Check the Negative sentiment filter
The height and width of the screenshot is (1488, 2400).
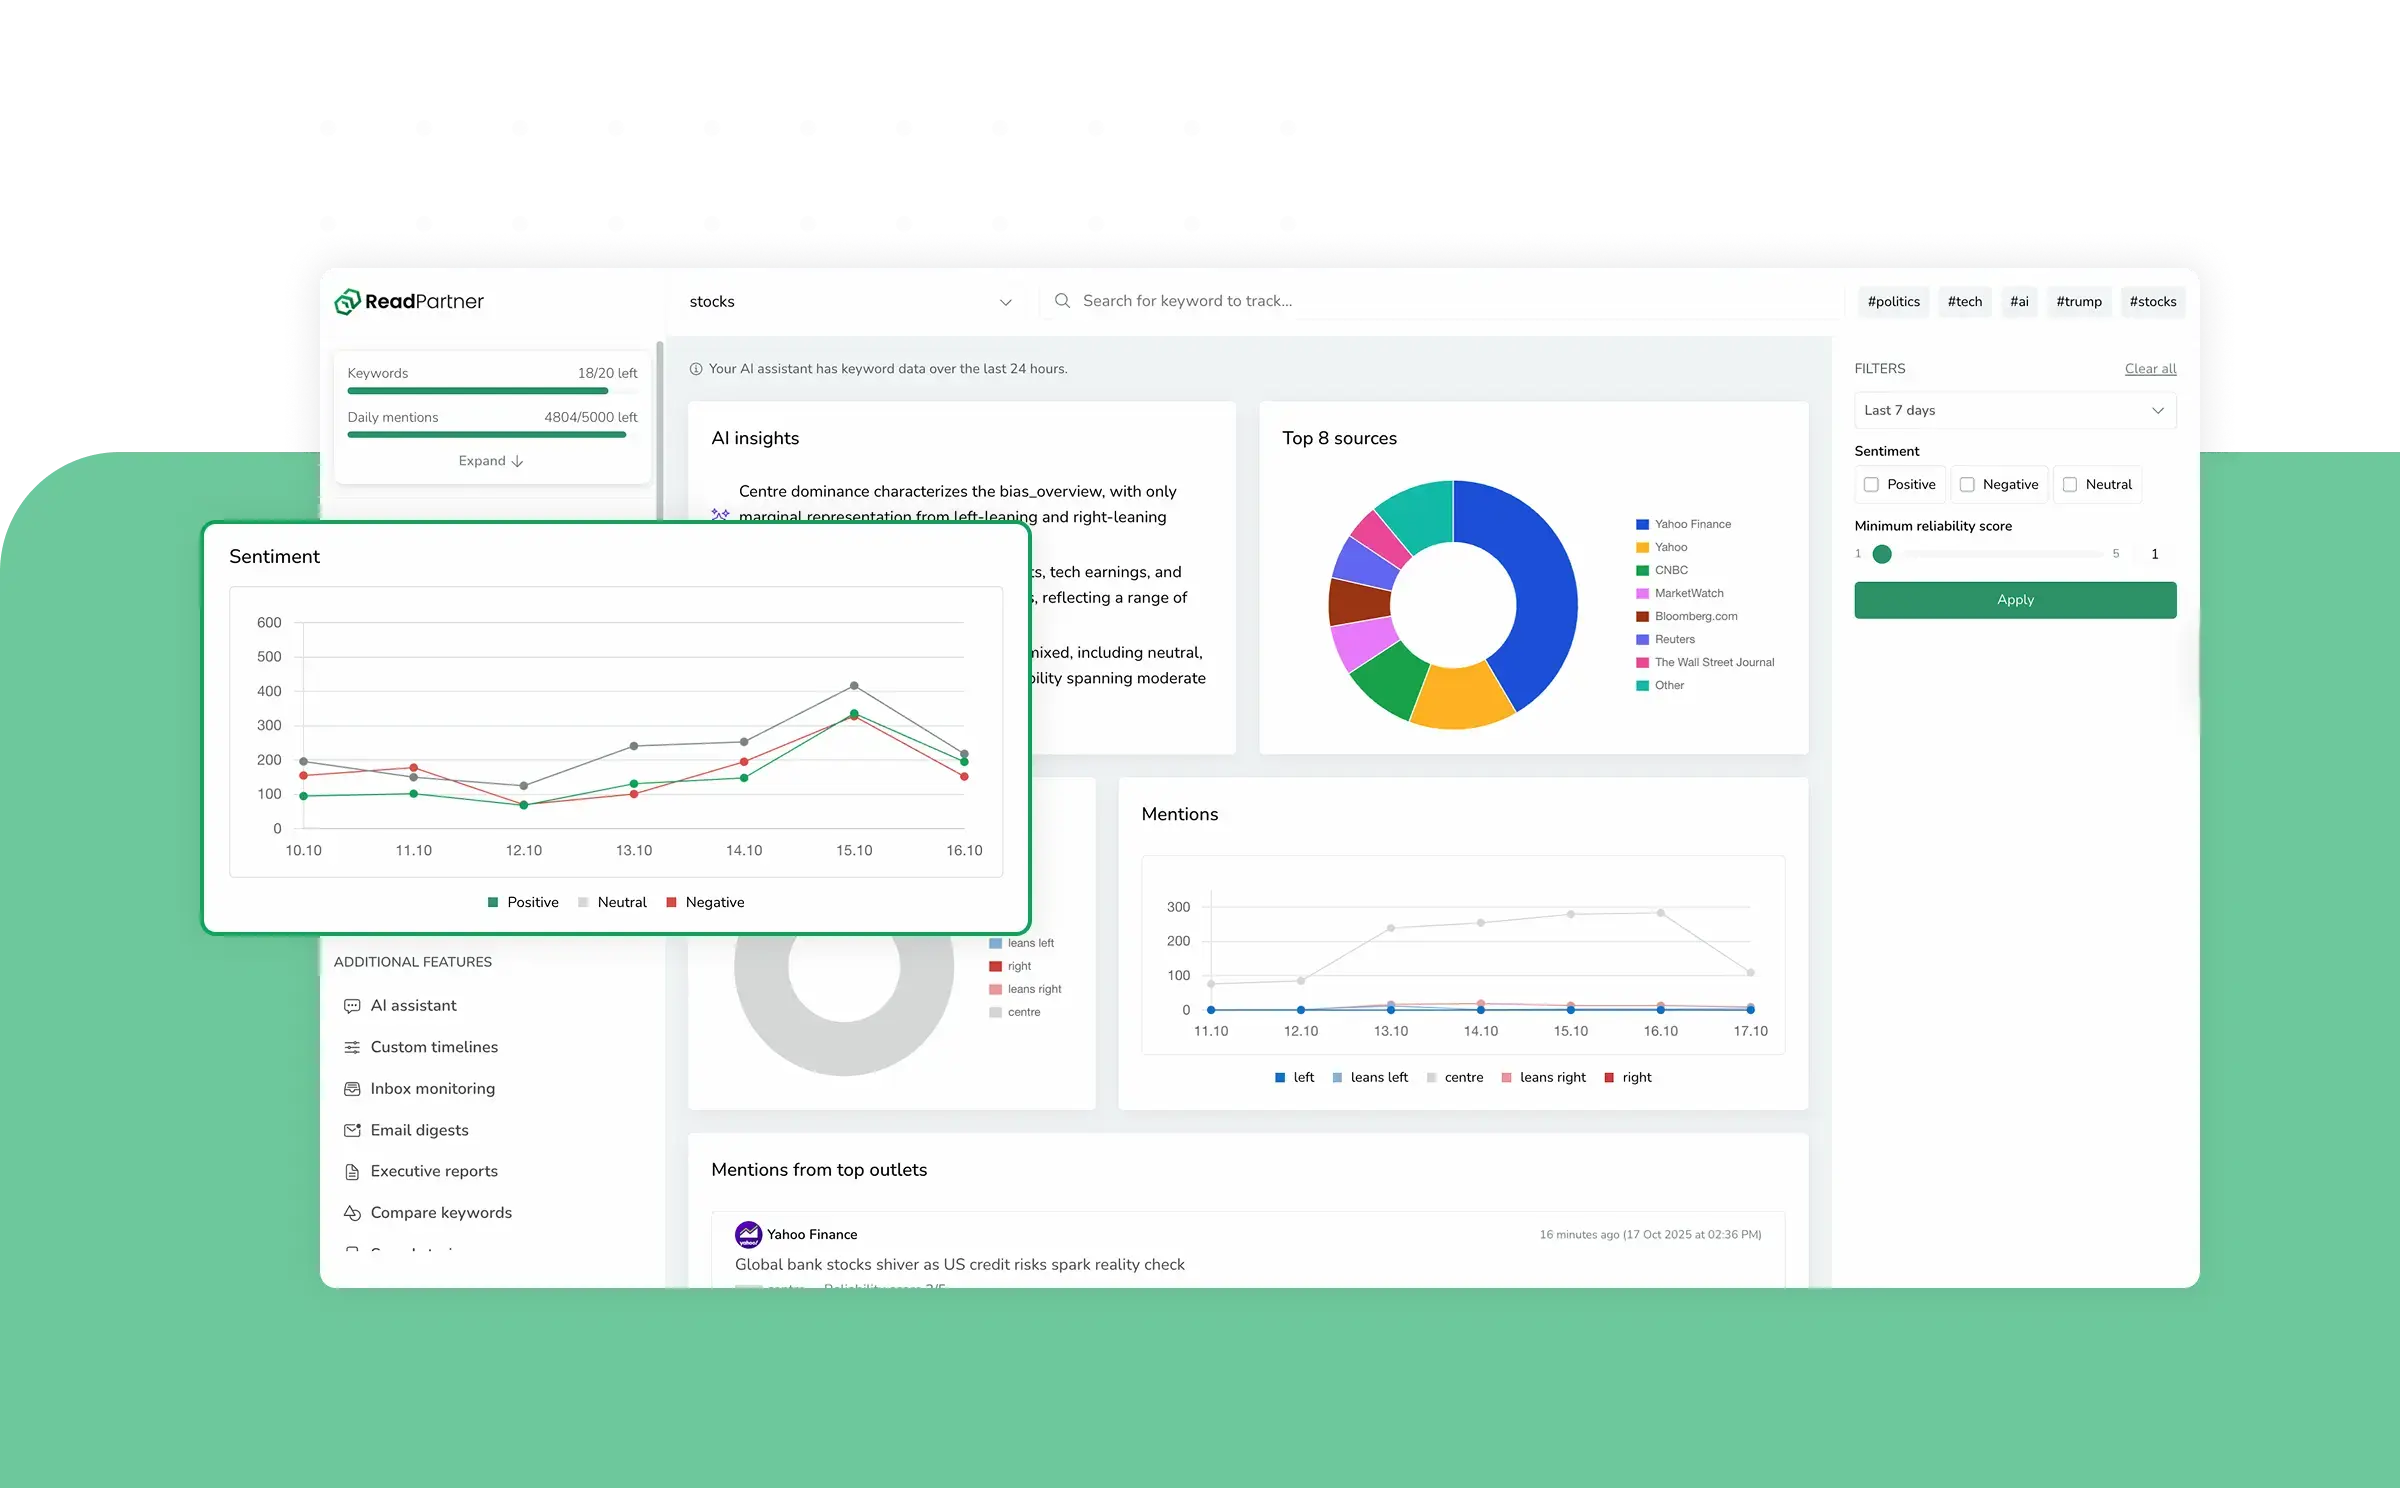click(1967, 485)
